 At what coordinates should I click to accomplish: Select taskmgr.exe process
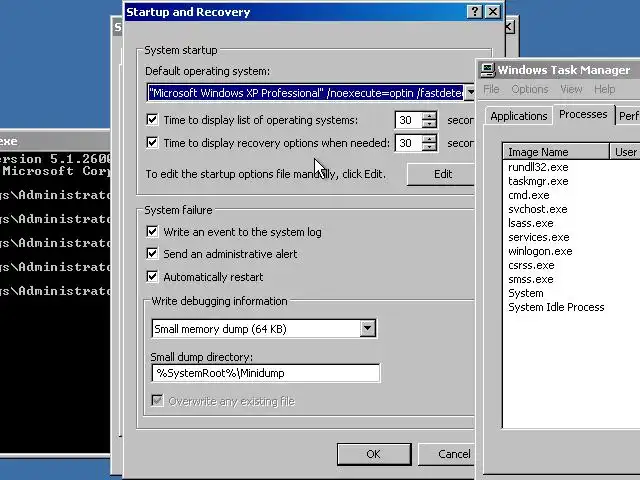click(x=538, y=181)
